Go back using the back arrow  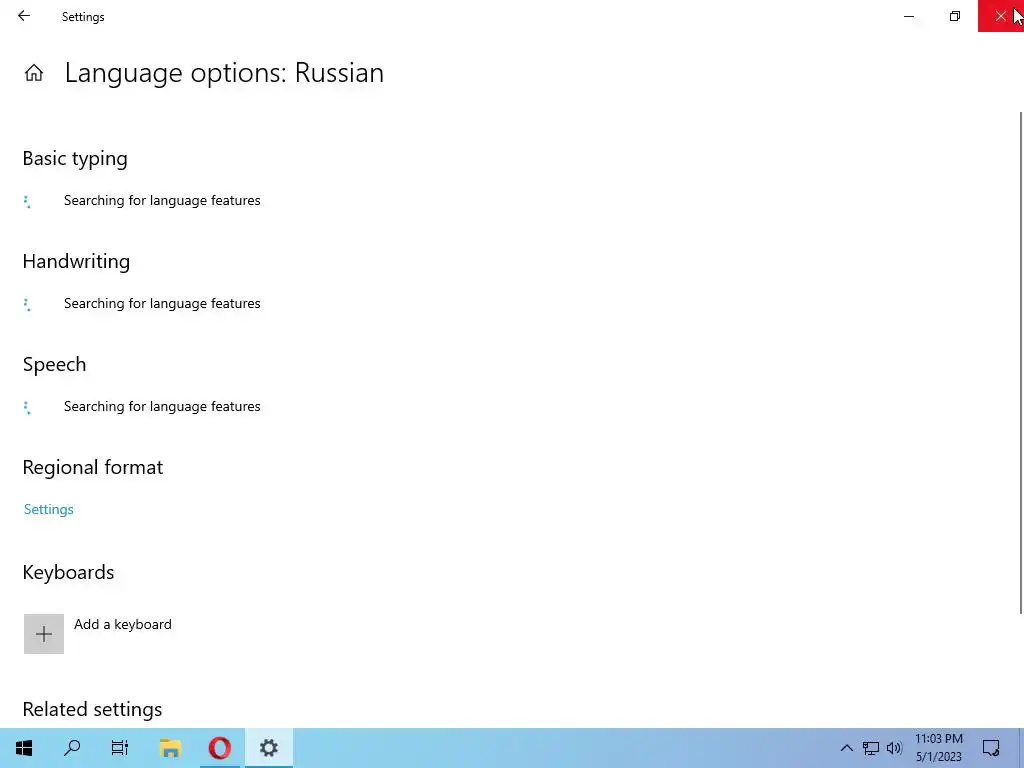click(x=24, y=16)
